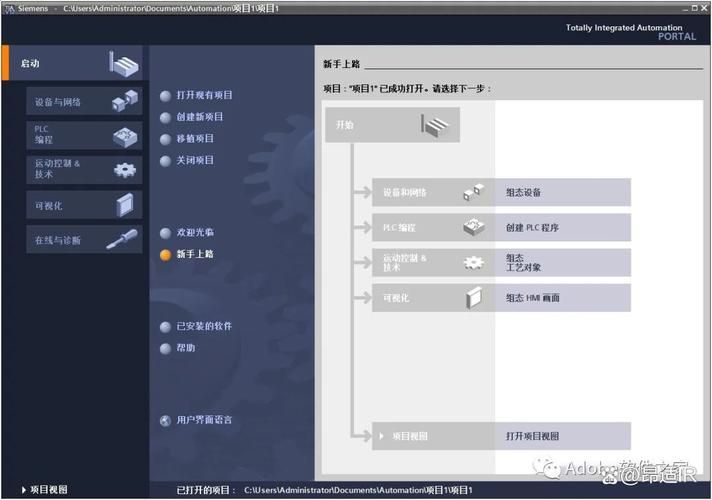The width and height of the screenshot is (712, 500).
Task: Open the PLC 编程 portal
Action: click(x=84, y=135)
